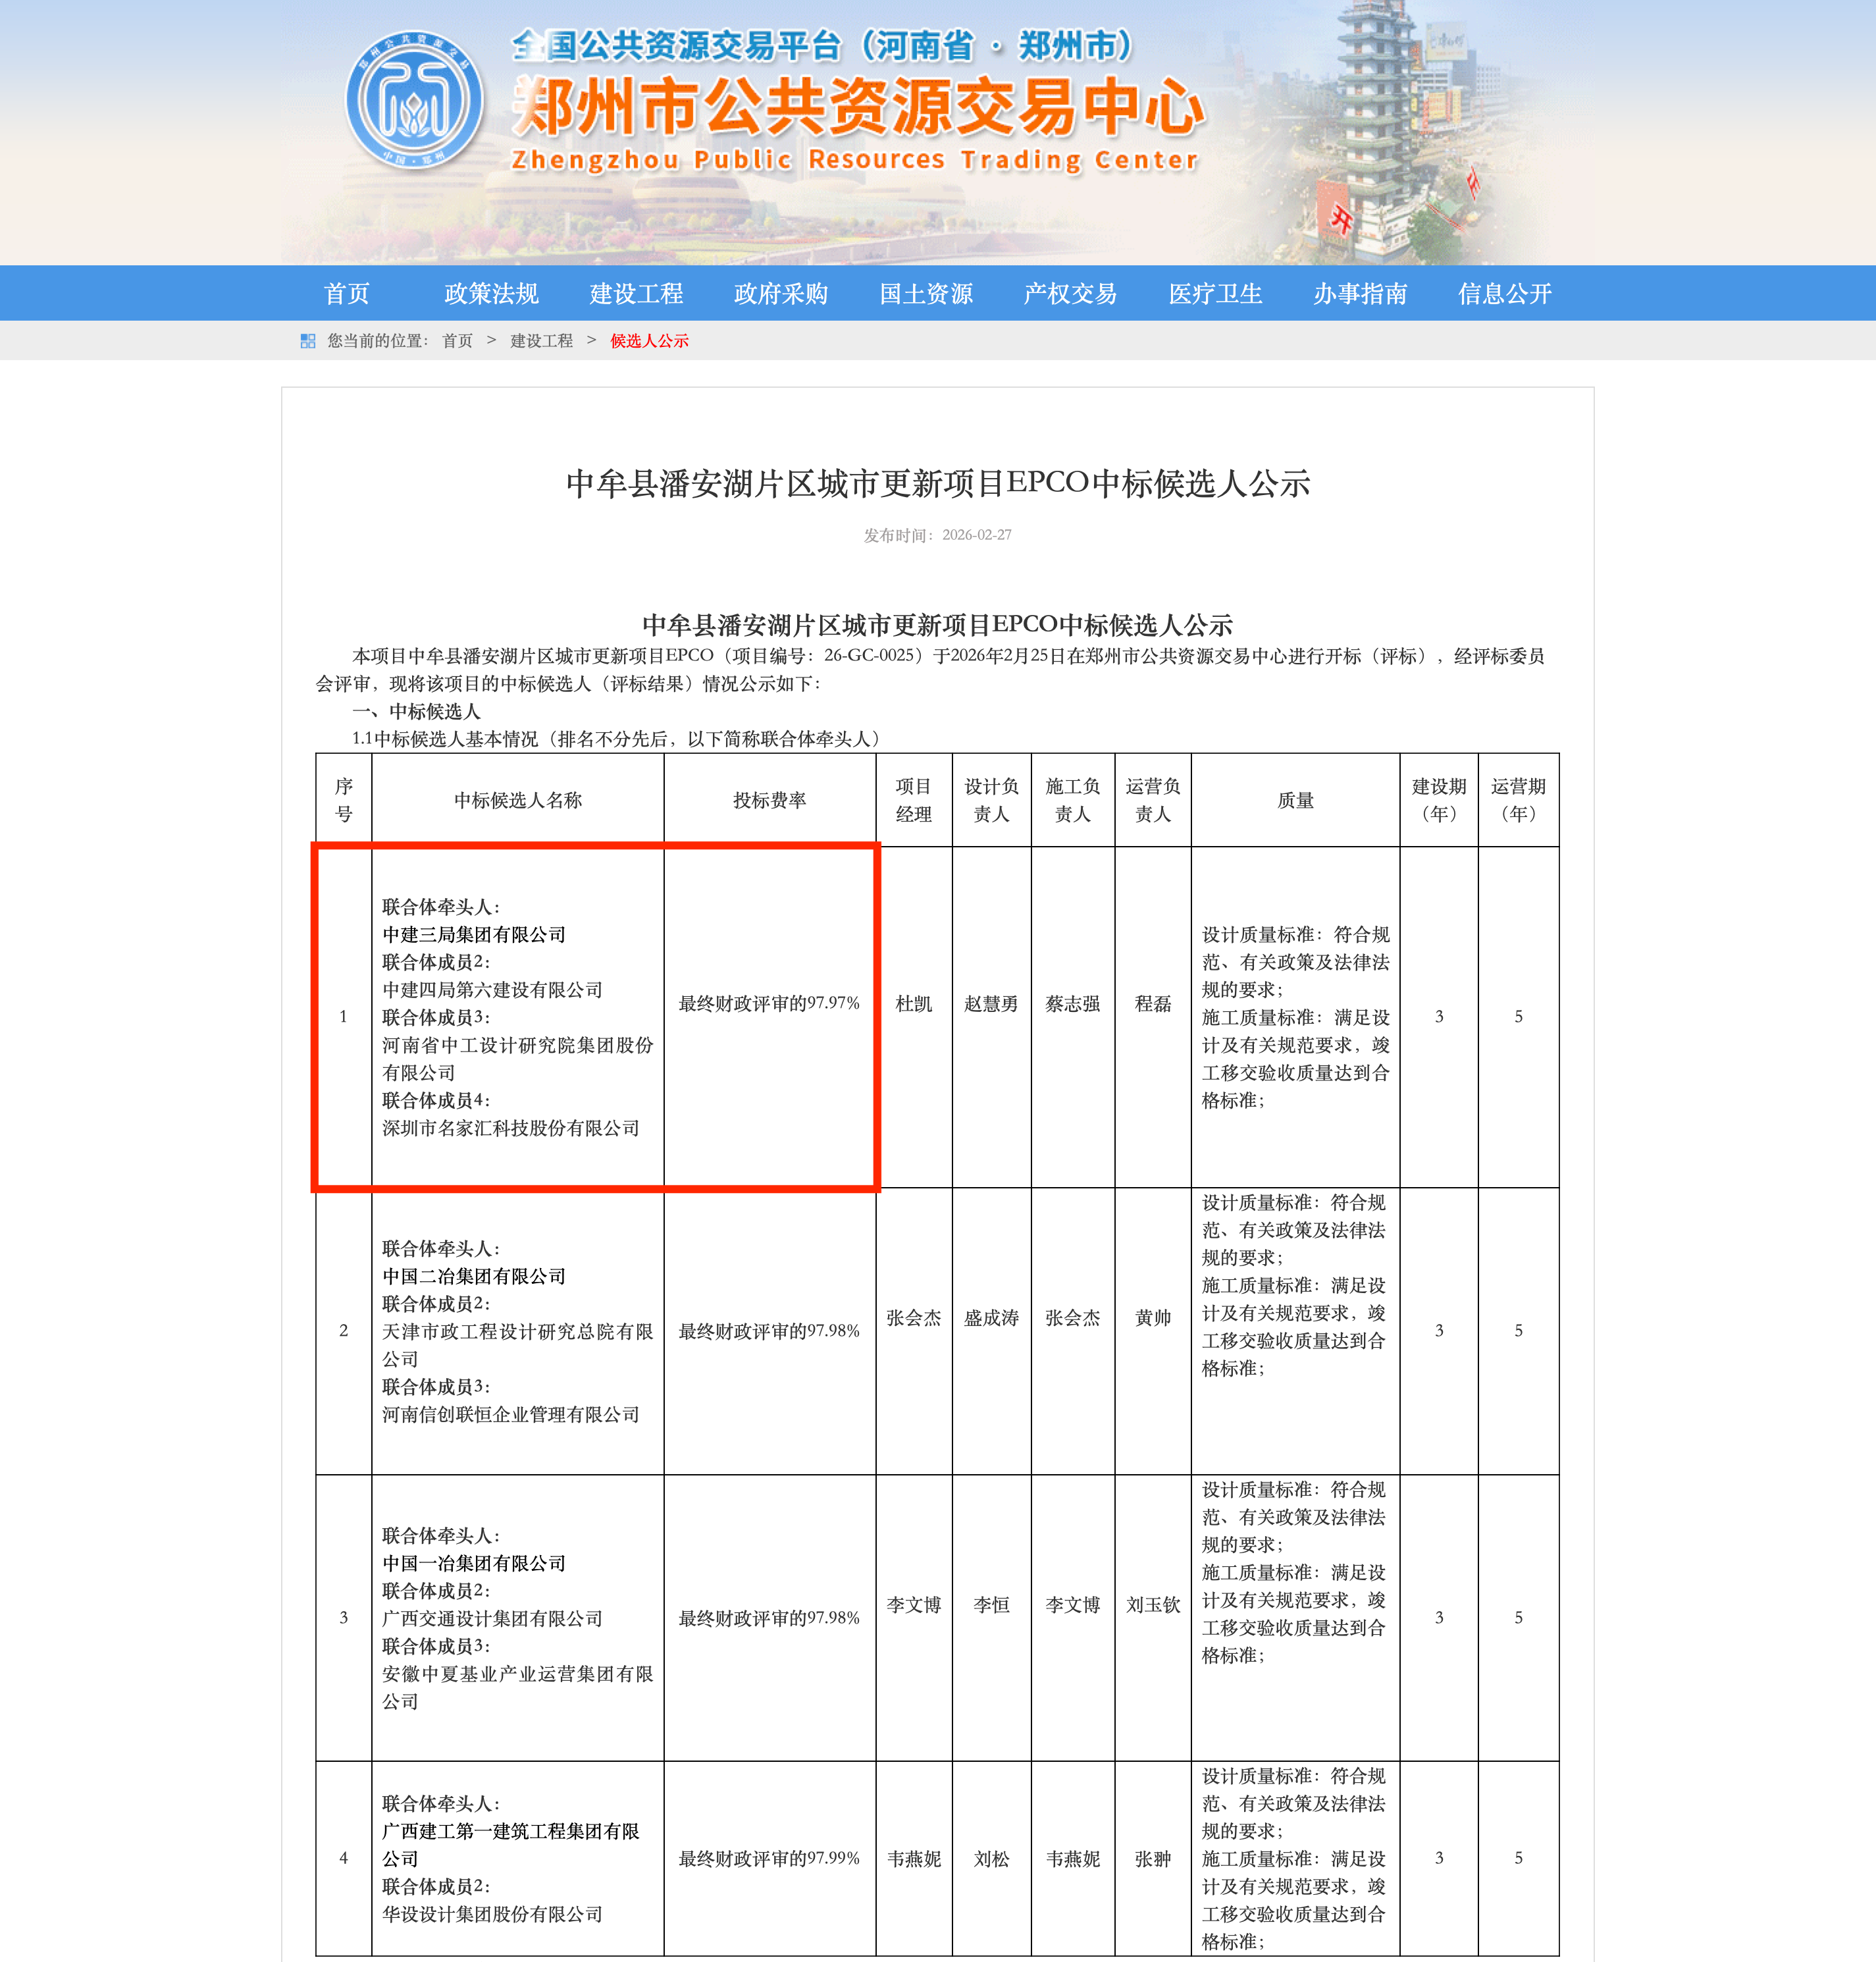1876x1962 pixels.
Task: Click operations lead 张翀
Action: pyautogui.click(x=1152, y=1858)
